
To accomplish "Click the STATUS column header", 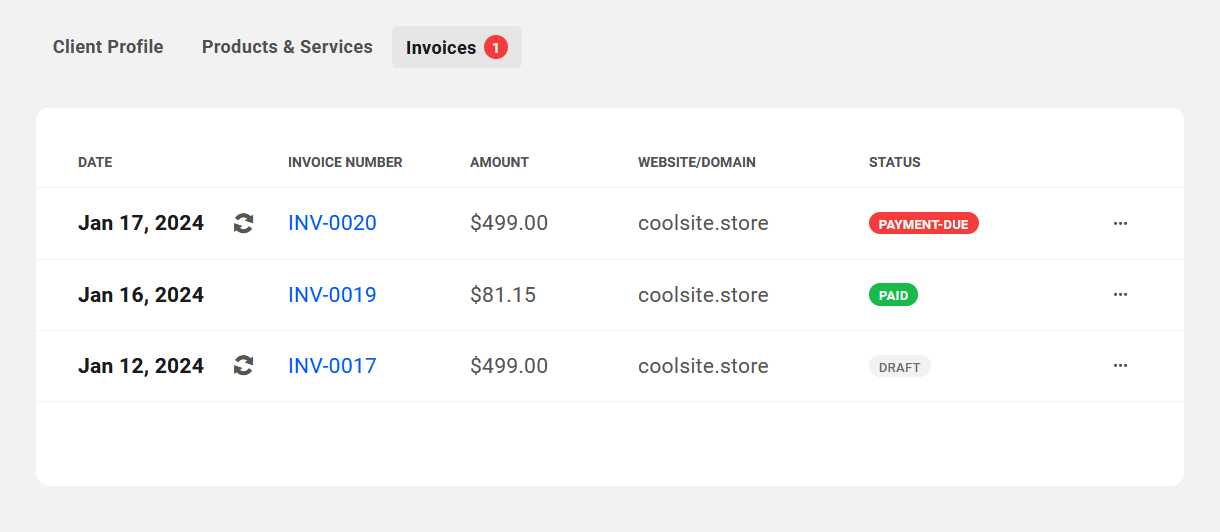I will click(x=895, y=162).
